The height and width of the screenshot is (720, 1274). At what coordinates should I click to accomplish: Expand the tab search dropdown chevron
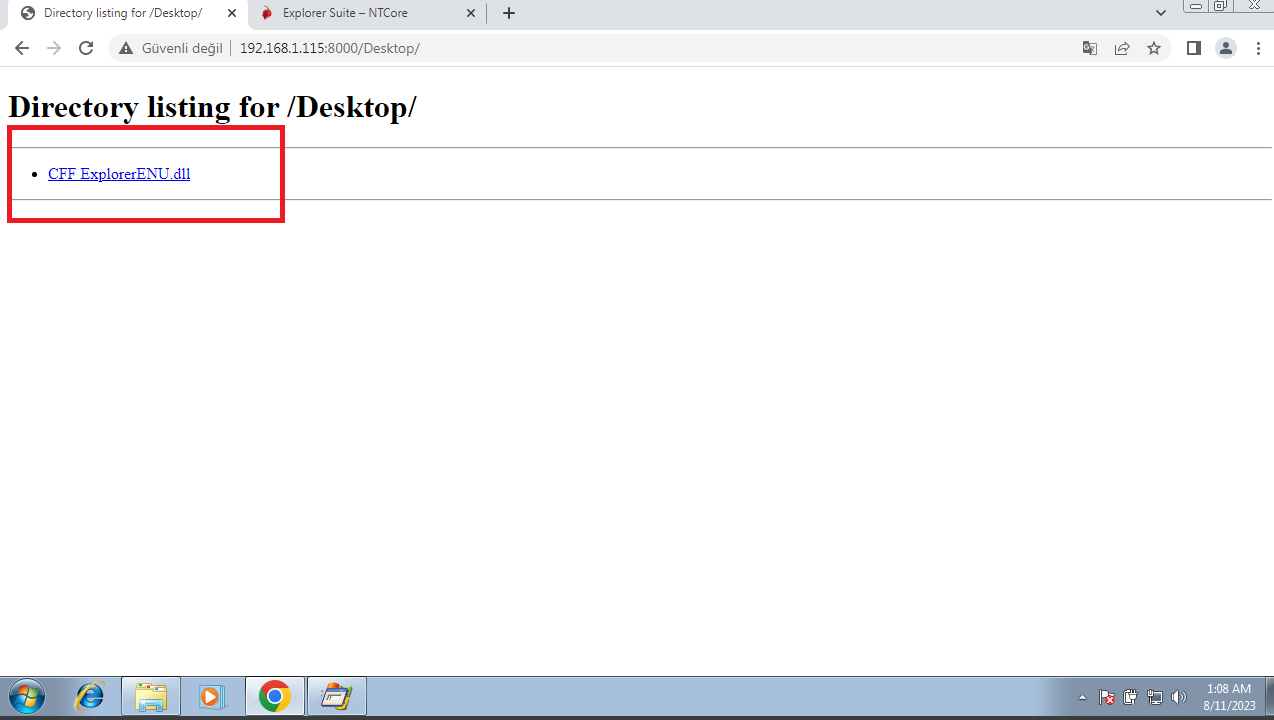coord(1161,13)
